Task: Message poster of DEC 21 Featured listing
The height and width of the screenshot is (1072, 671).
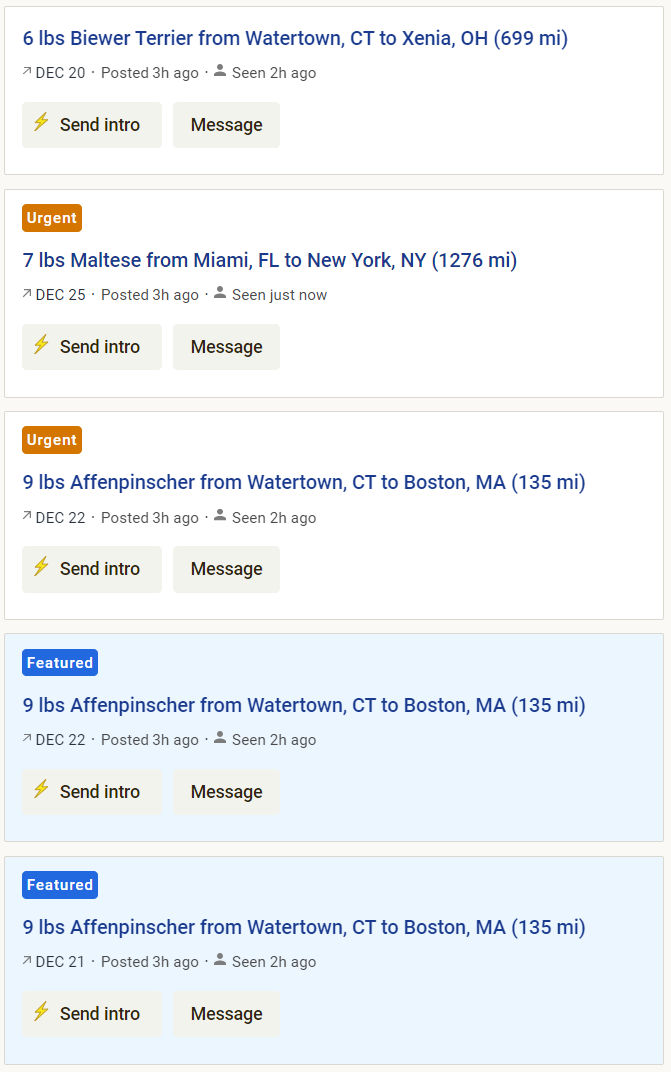Action: [x=226, y=1014]
